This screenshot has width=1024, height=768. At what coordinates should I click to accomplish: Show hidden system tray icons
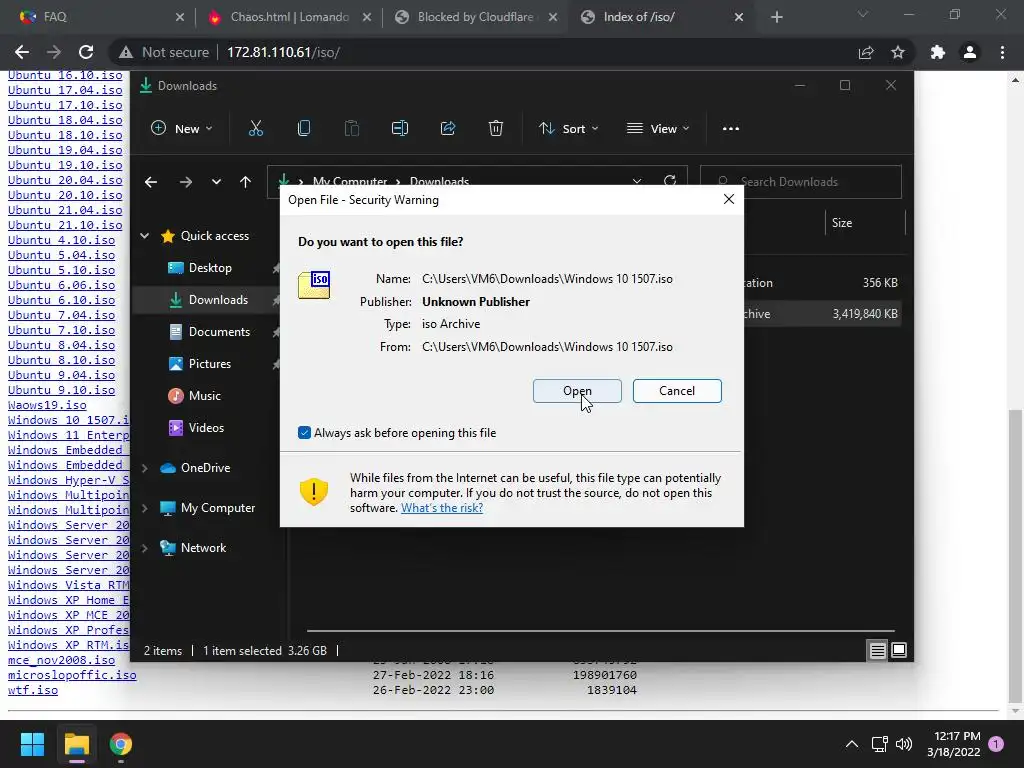pos(852,744)
